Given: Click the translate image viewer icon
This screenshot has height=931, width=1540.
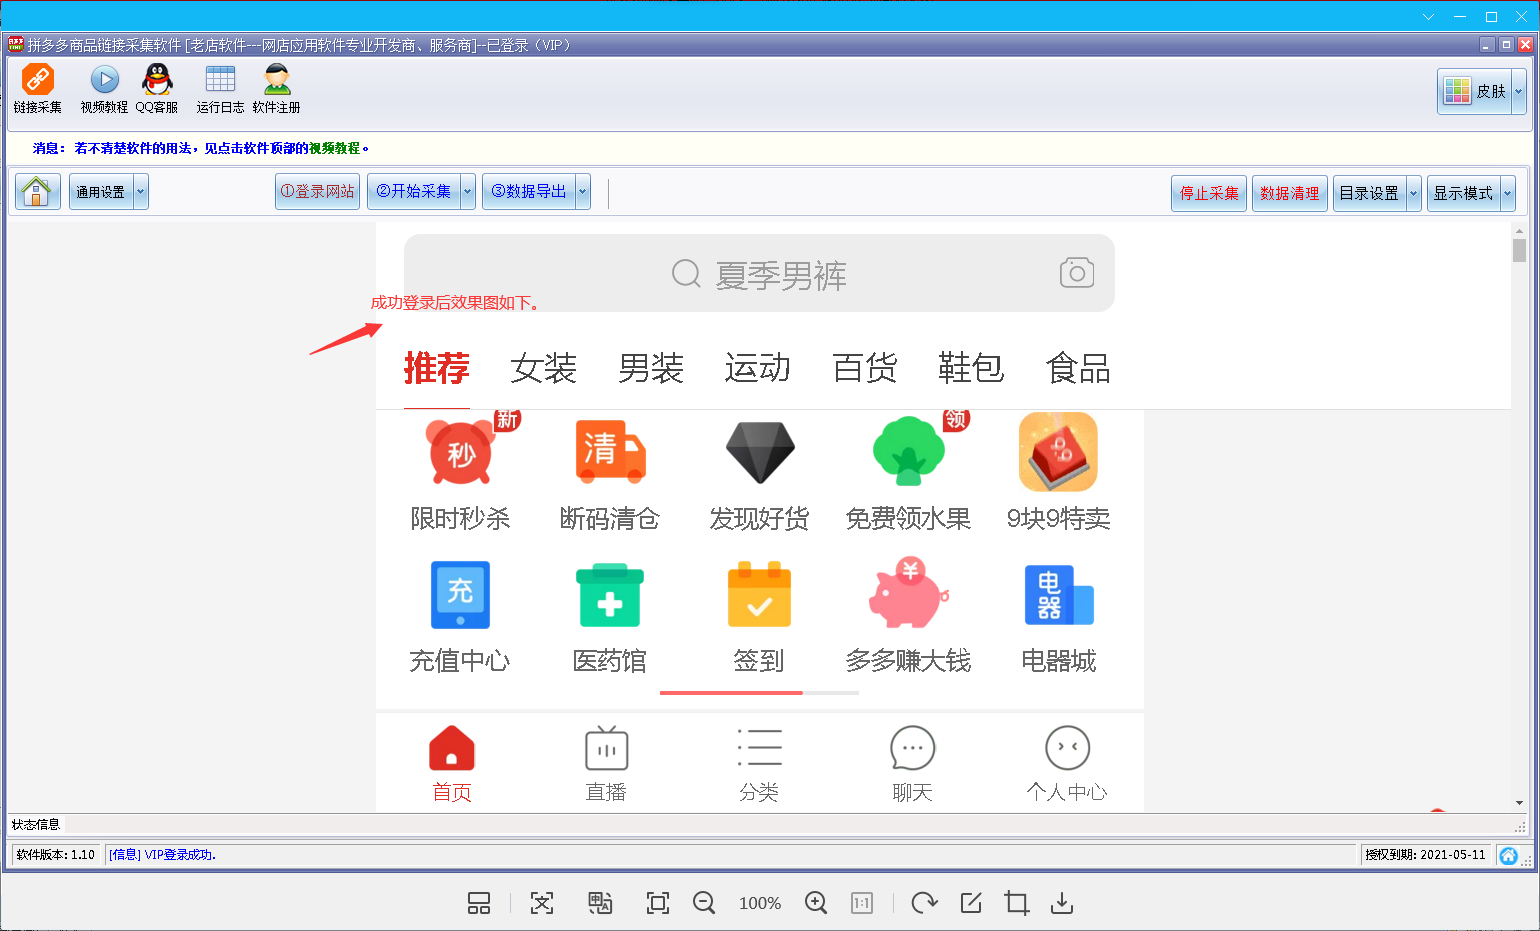Looking at the screenshot, I should 600,903.
